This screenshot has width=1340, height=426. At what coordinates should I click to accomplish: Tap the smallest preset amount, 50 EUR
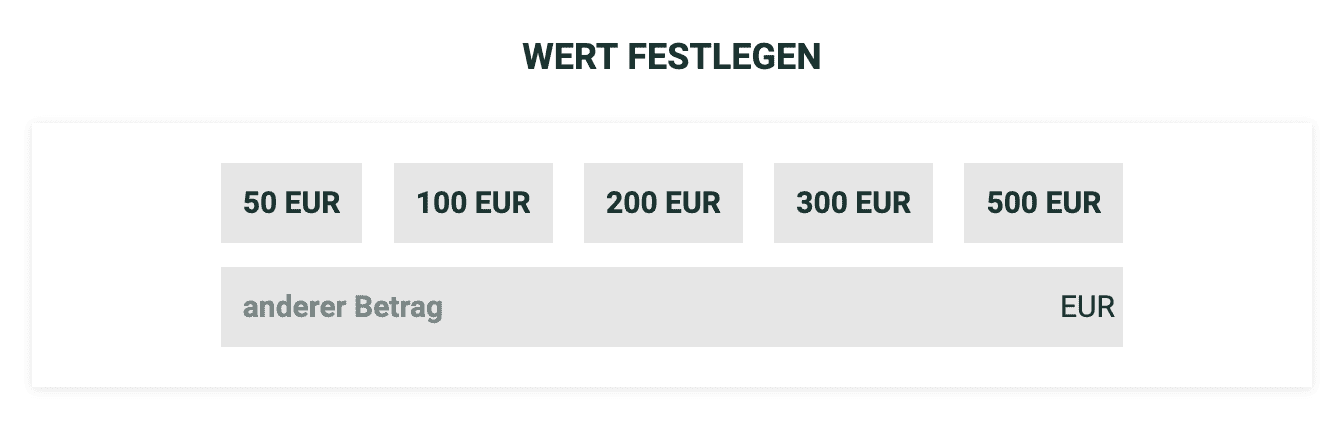pos(291,203)
